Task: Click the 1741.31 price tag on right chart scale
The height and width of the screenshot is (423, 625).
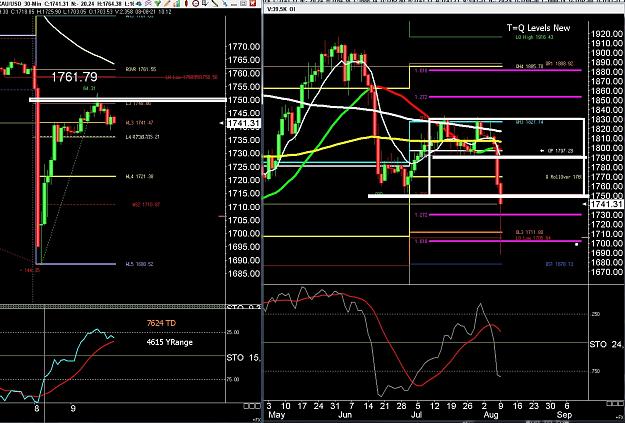Action: (606, 204)
